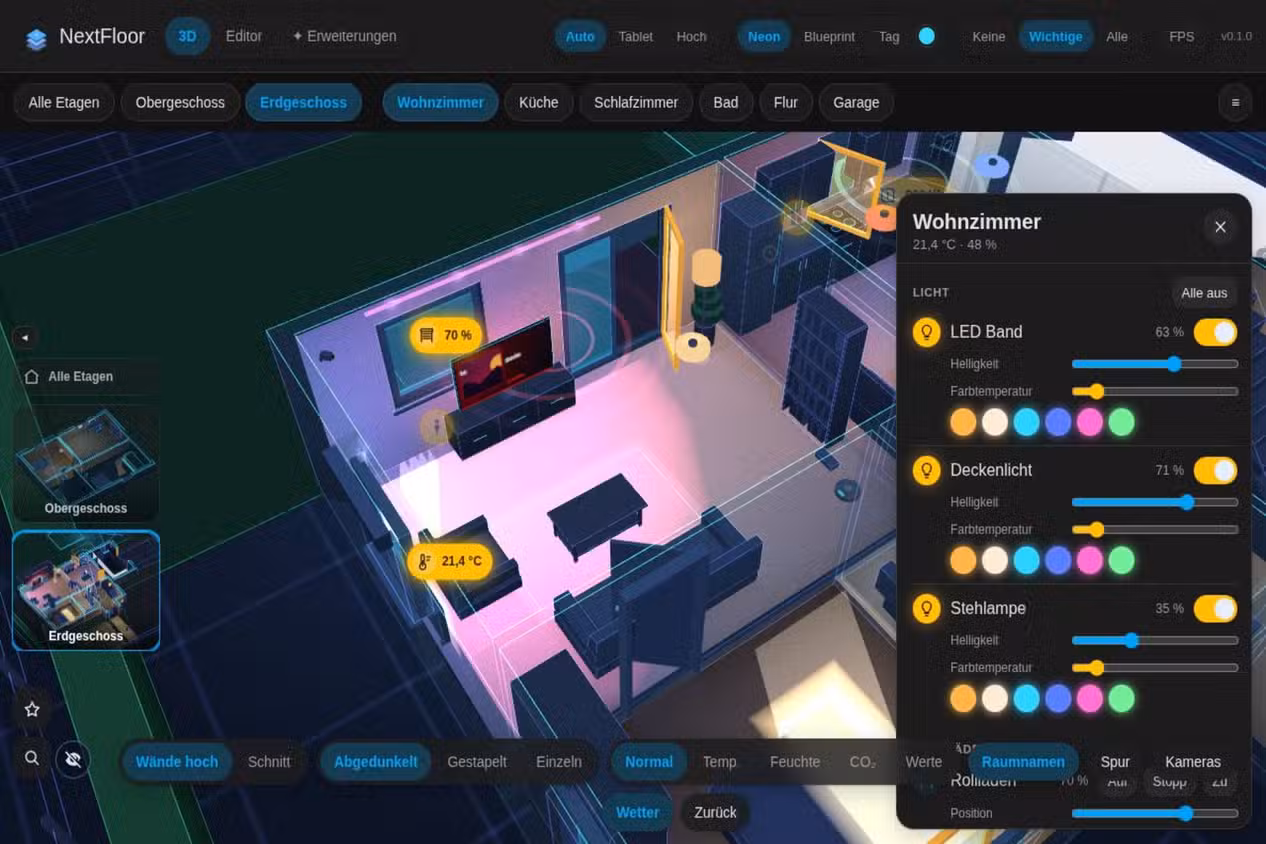Click the 21,4 °C temperature badge
Screen dimensions: 1266x844
tap(450, 561)
